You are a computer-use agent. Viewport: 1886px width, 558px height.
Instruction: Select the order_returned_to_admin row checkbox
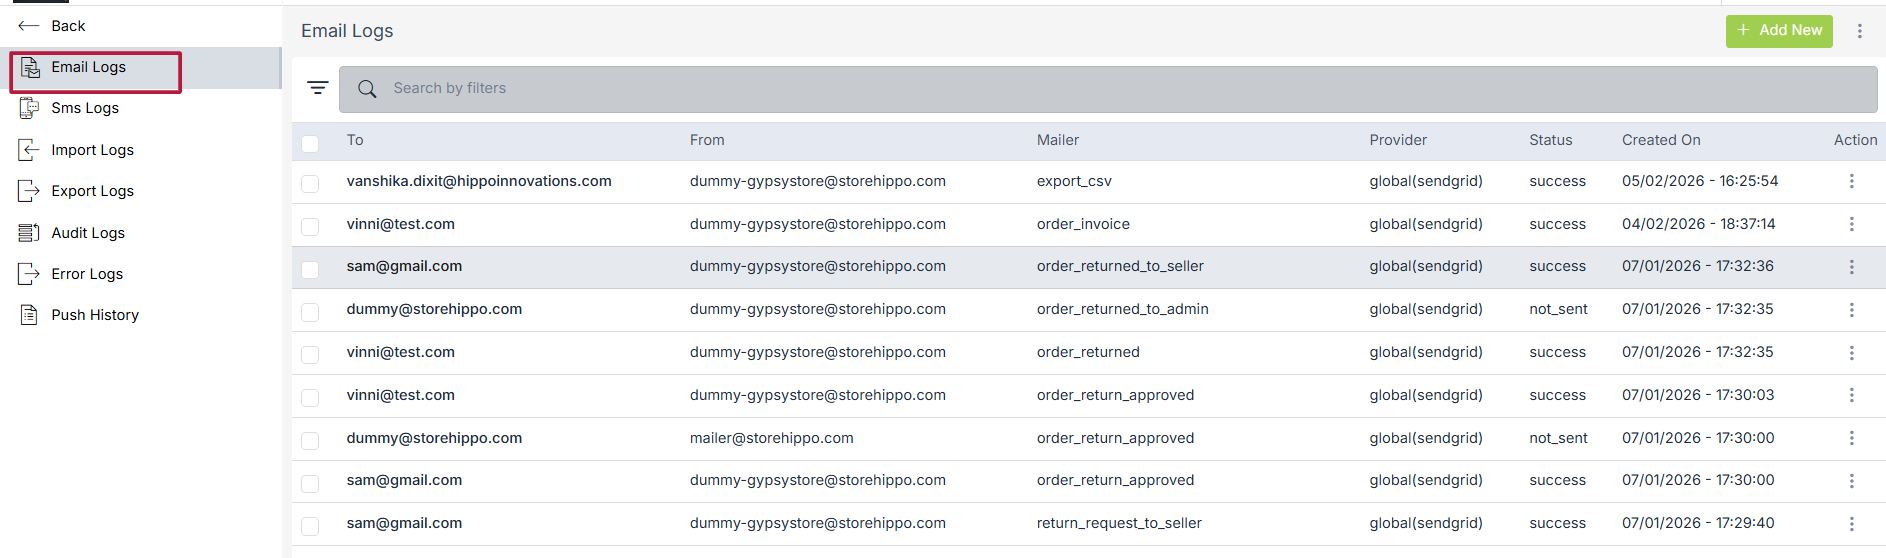tap(310, 312)
